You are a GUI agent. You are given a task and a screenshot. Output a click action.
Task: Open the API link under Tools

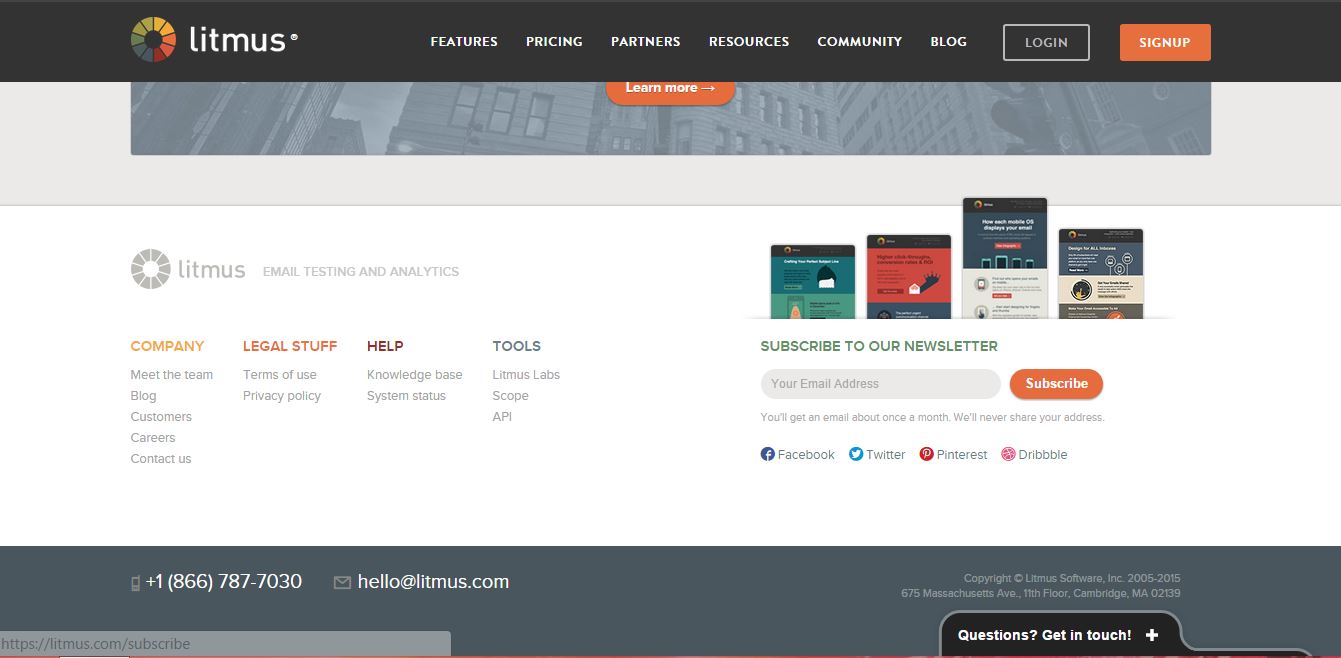(x=502, y=417)
